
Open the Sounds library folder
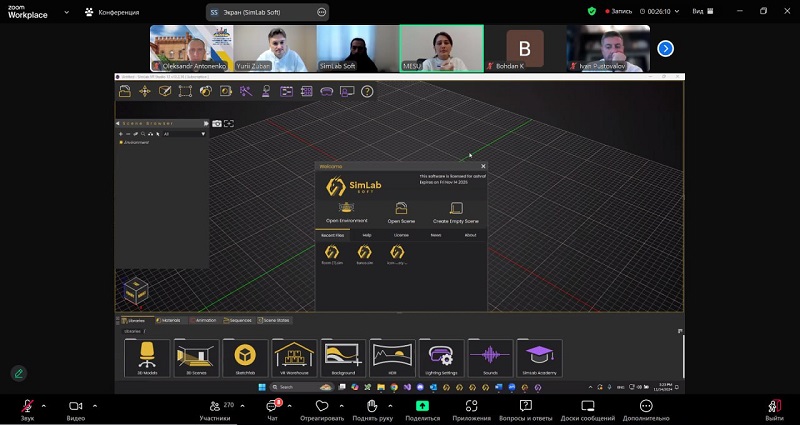(x=490, y=358)
